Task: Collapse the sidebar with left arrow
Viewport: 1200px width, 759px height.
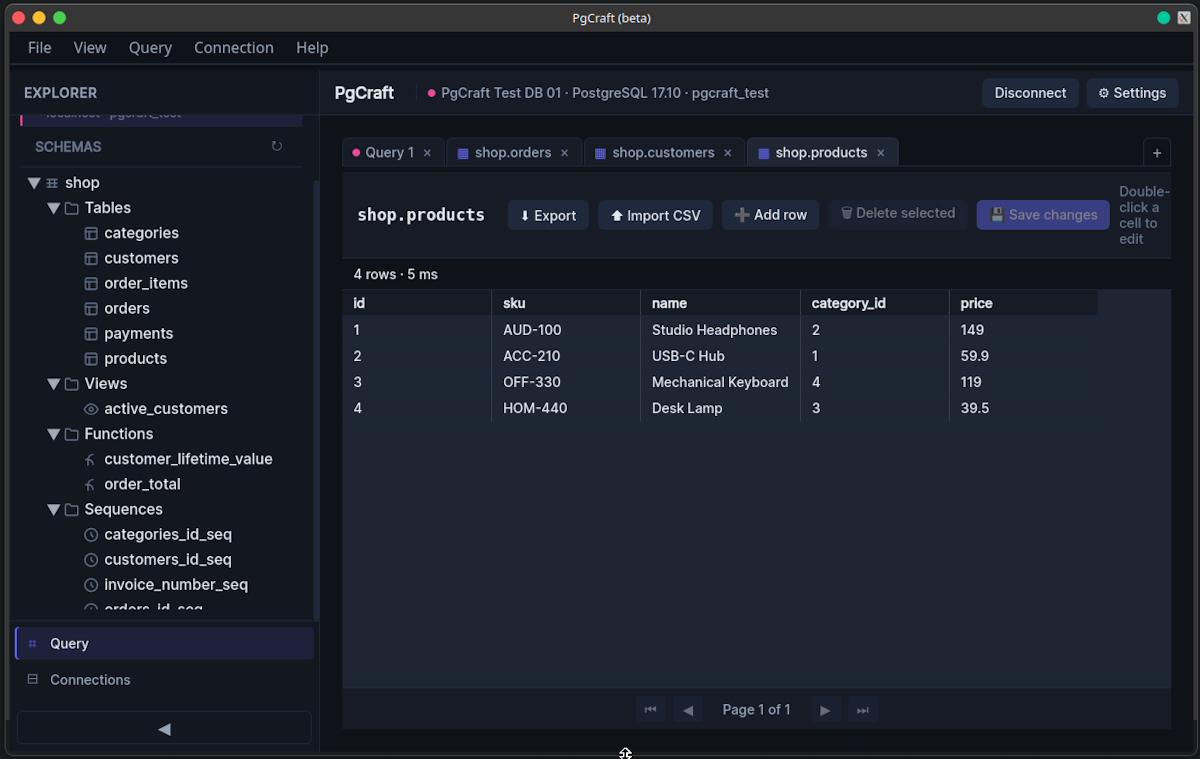Action: point(164,728)
